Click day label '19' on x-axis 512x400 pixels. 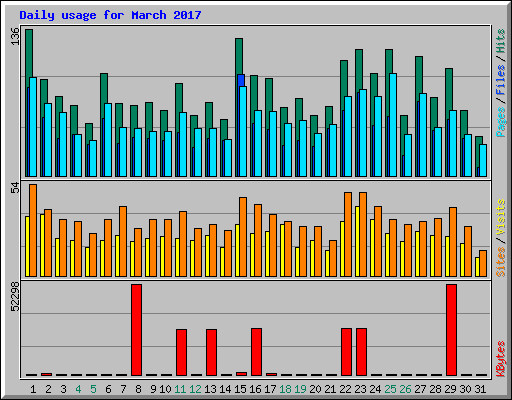click(x=300, y=389)
